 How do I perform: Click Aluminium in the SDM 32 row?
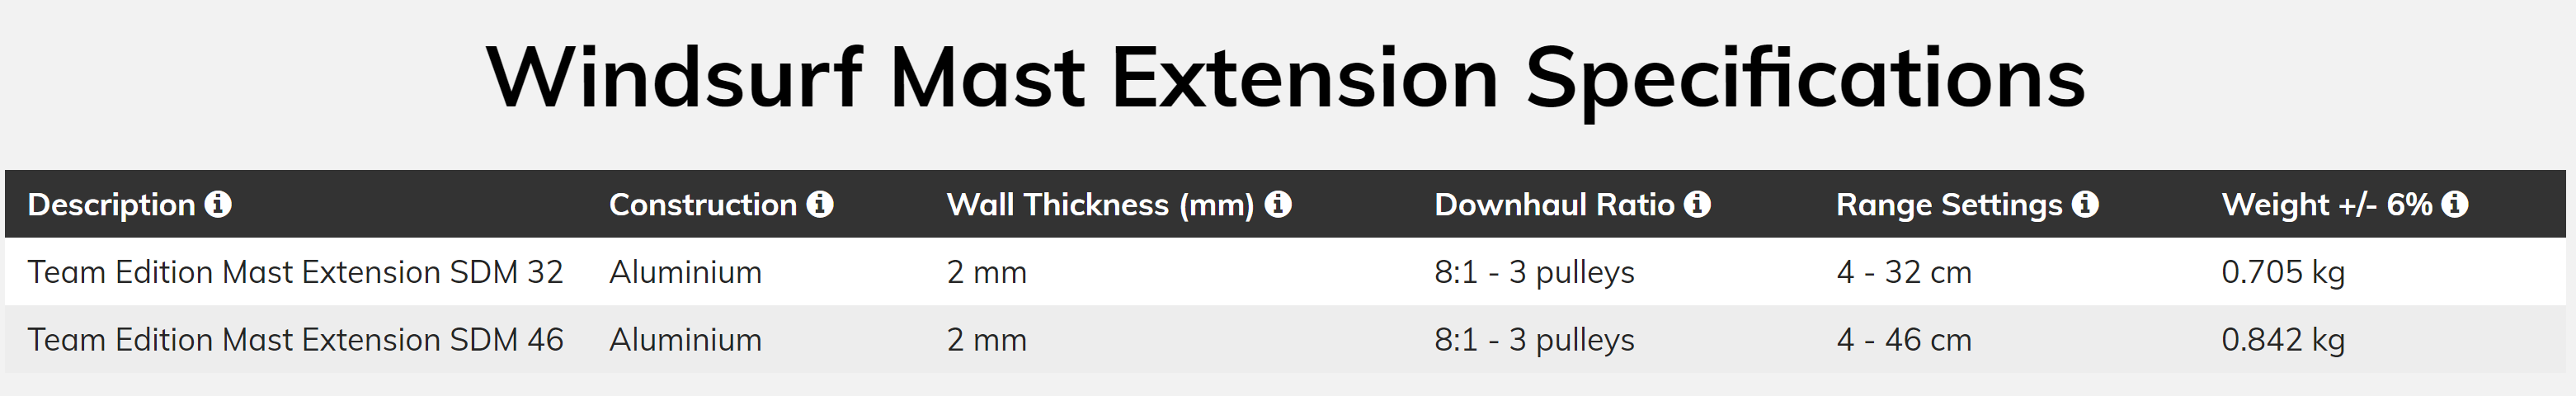(x=685, y=272)
